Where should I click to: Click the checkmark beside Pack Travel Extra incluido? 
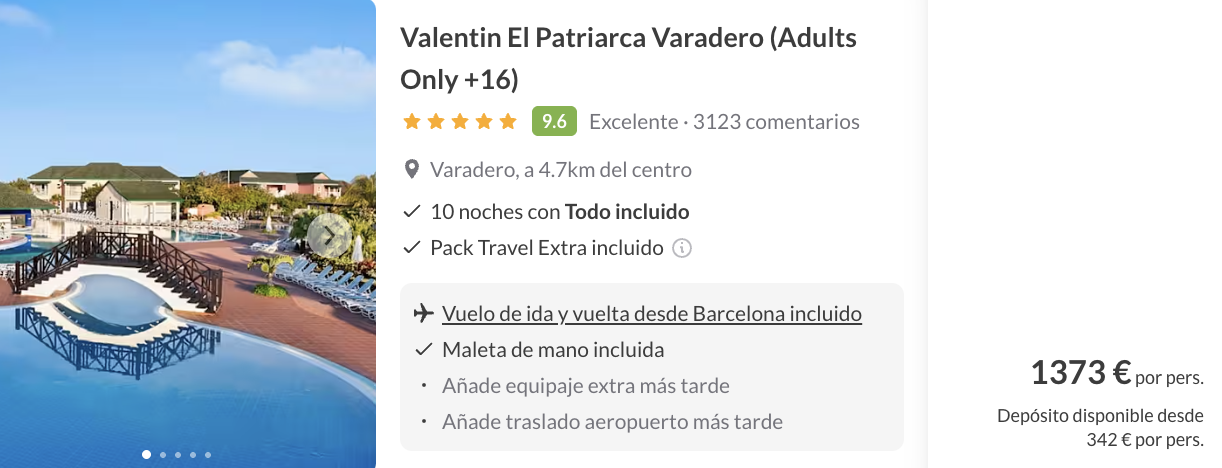(x=411, y=248)
